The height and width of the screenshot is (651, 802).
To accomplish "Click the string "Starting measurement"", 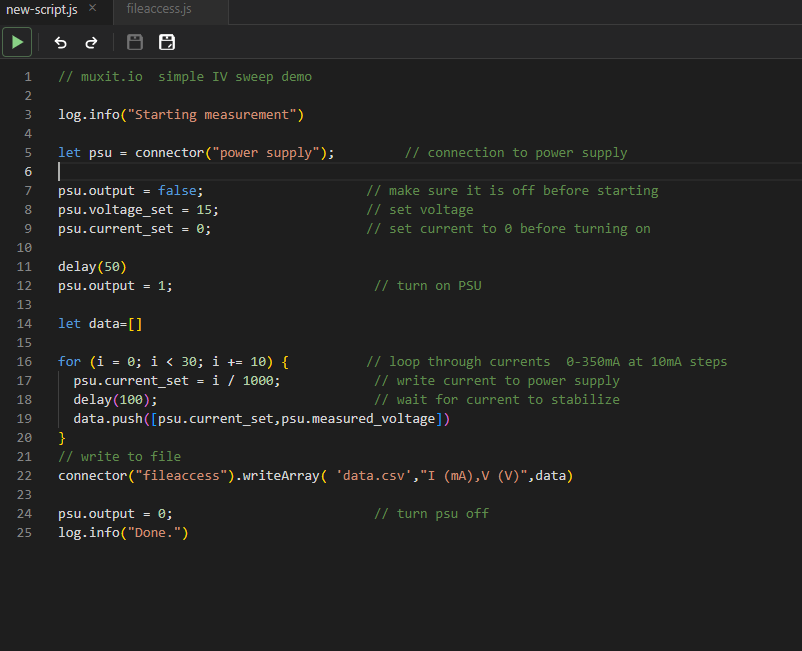I will [x=212, y=115].
